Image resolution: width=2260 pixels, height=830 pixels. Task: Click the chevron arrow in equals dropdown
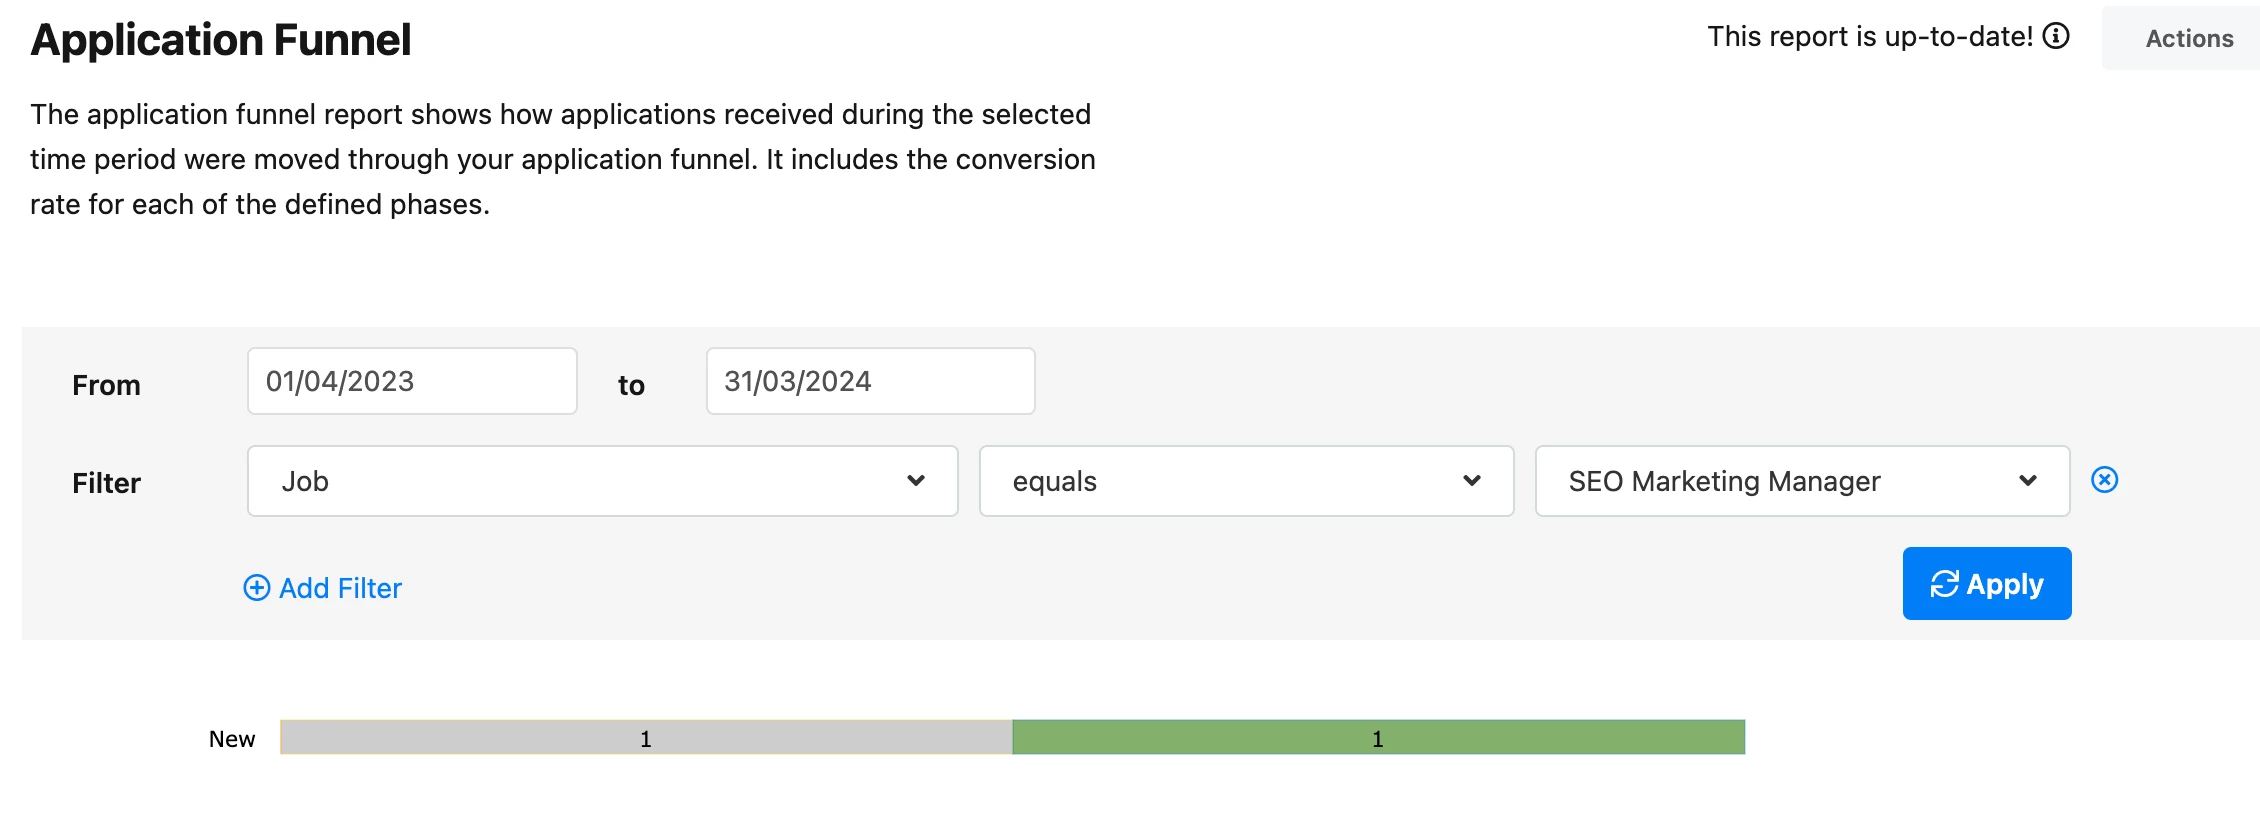tap(1472, 481)
